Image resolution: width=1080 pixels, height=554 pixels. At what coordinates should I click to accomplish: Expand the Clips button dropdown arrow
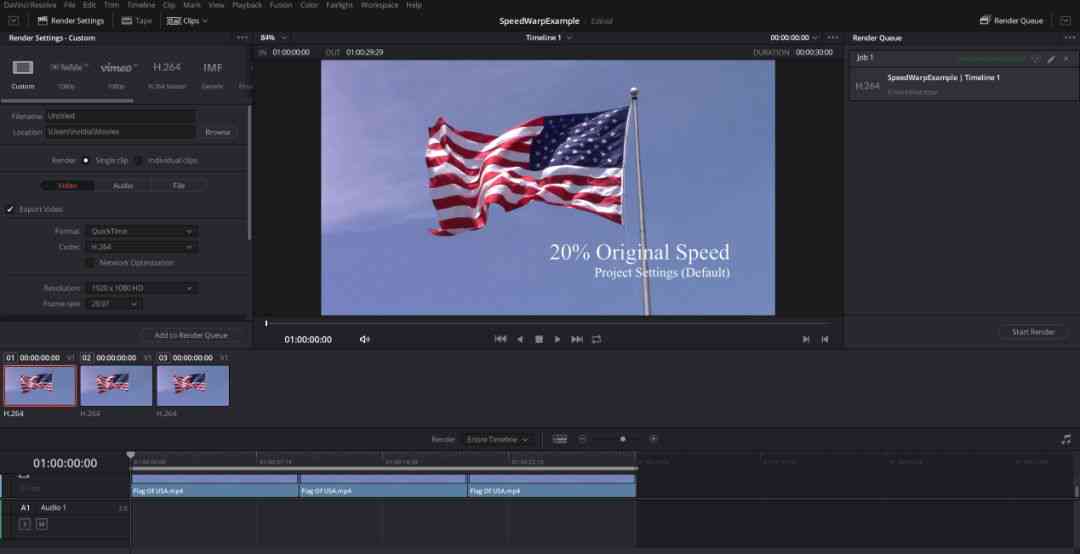205,21
